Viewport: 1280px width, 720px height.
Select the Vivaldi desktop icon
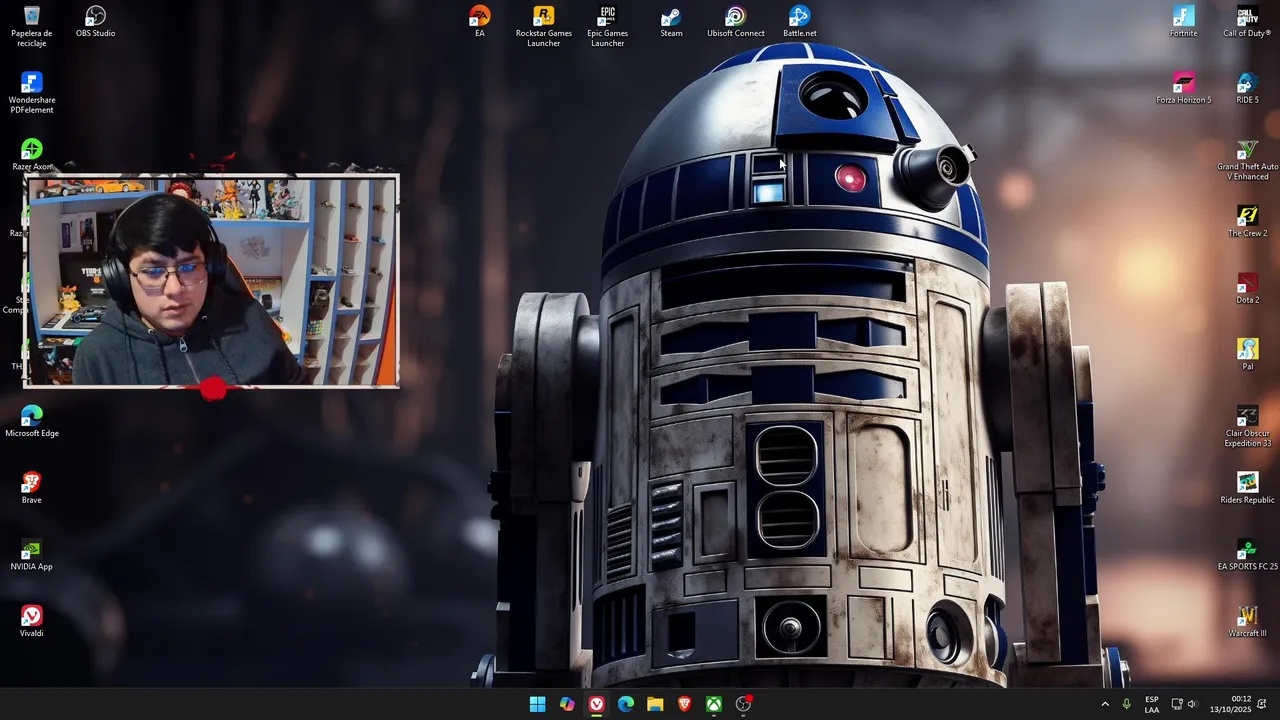pyautogui.click(x=32, y=622)
